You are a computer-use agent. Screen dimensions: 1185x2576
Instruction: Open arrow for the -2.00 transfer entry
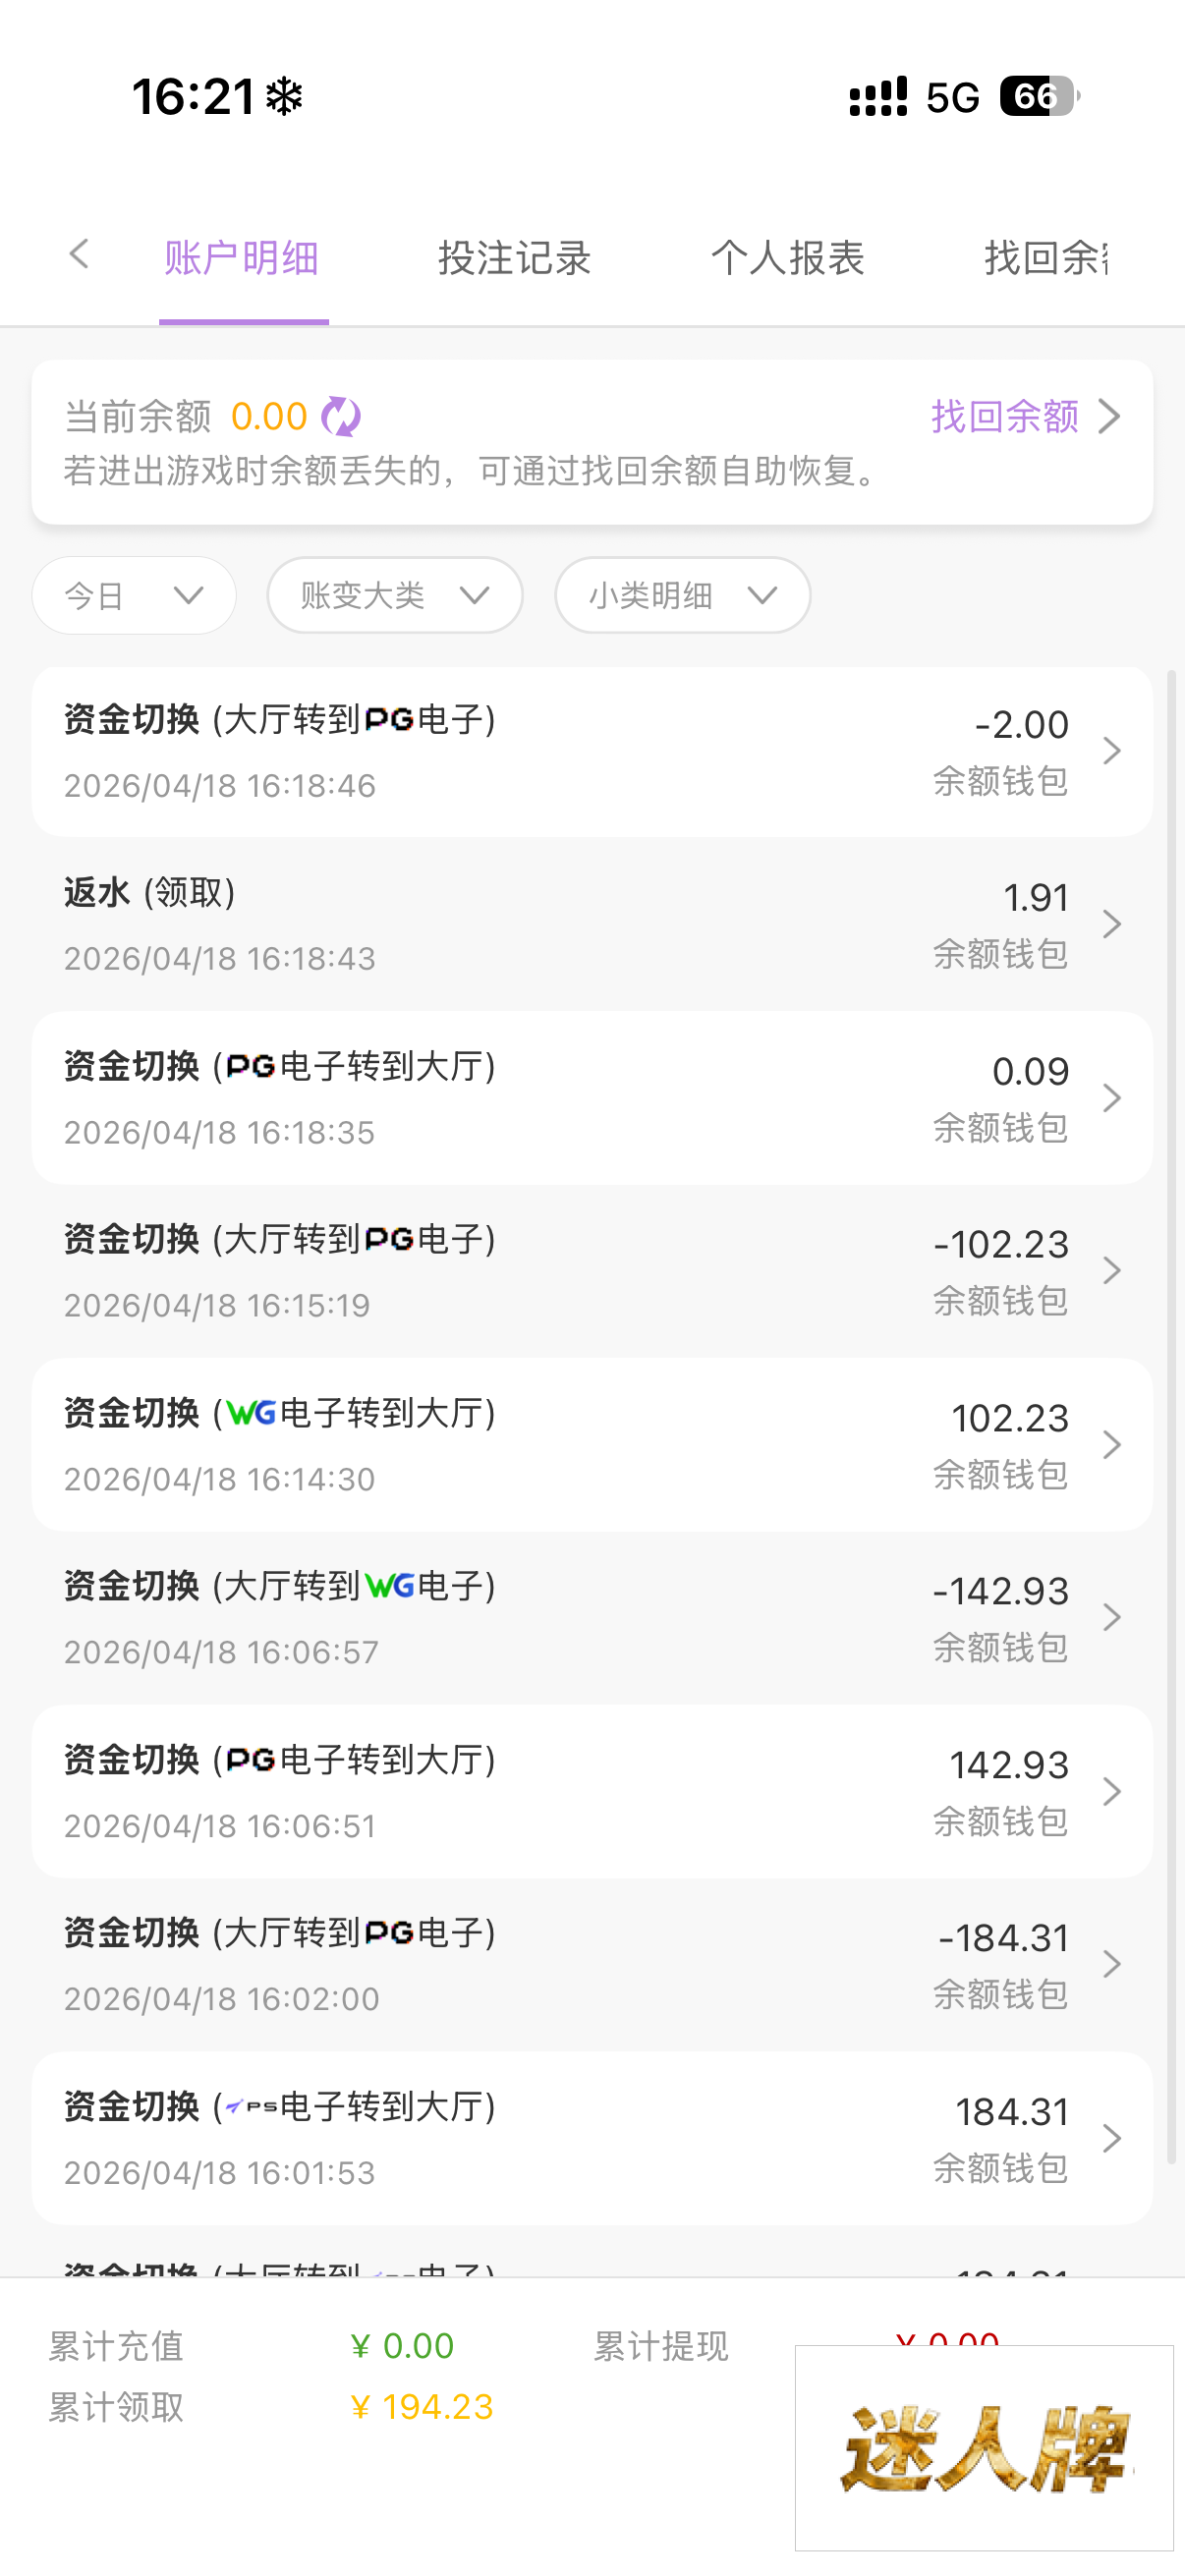1111,751
